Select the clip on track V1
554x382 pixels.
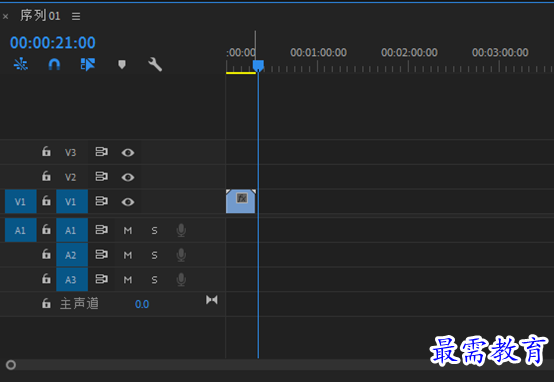click(241, 201)
